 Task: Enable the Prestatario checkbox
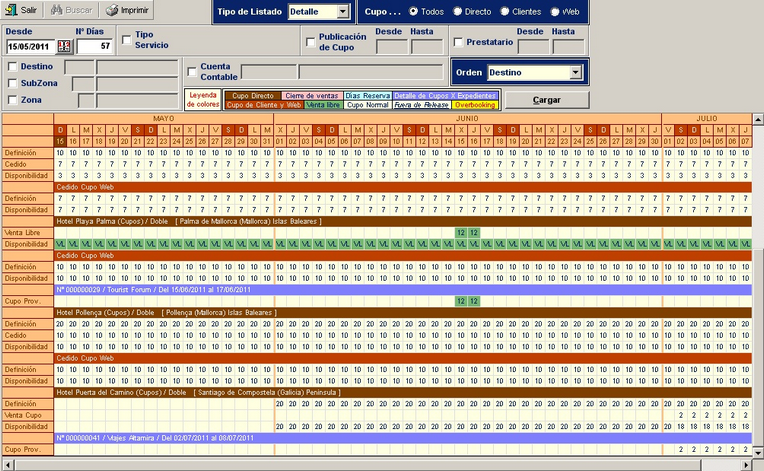point(458,42)
